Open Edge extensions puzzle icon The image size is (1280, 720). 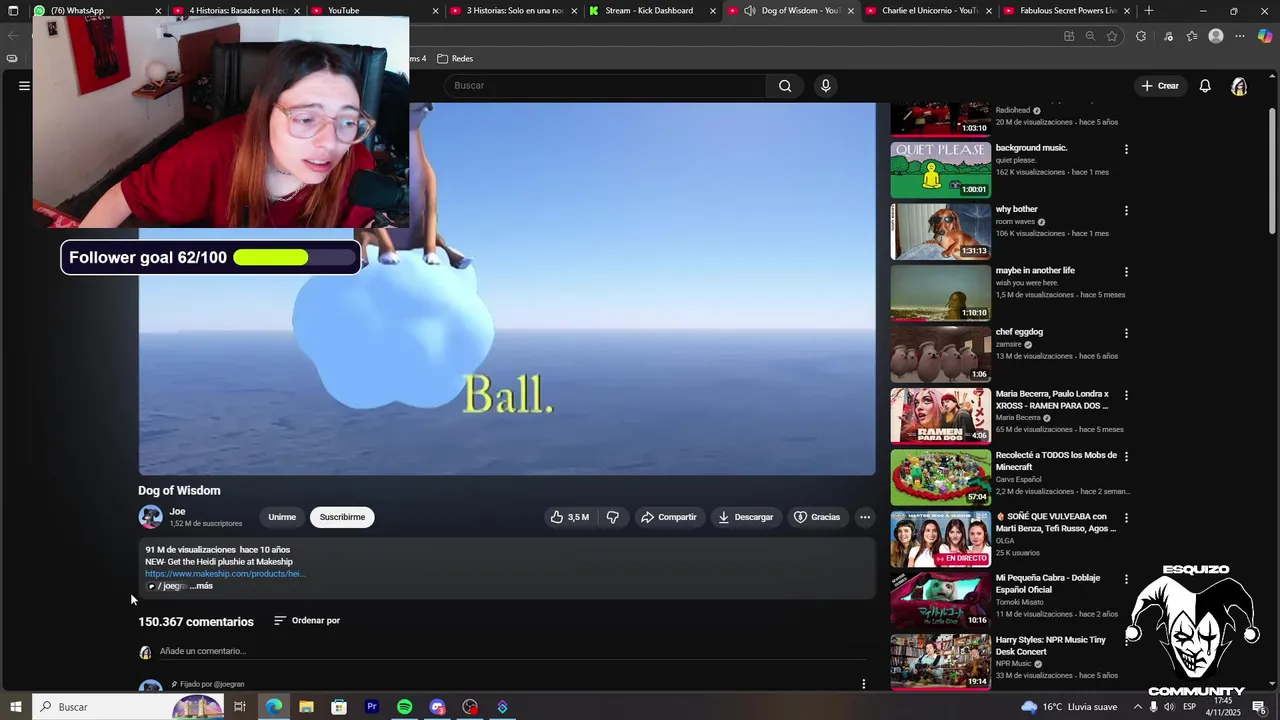[1141, 36]
